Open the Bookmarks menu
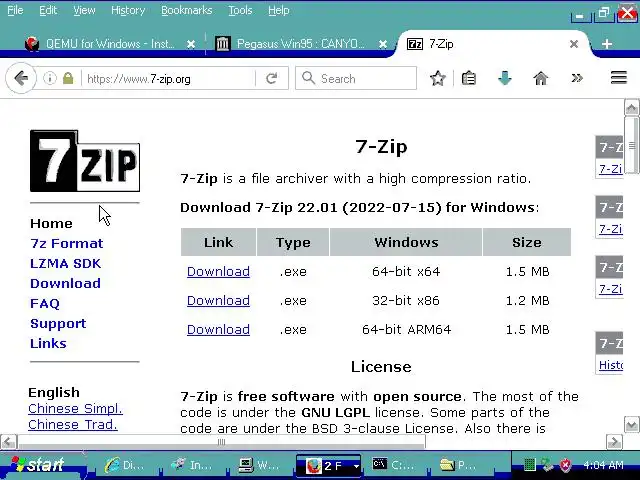640x480 pixels. [x=187, y=10]
